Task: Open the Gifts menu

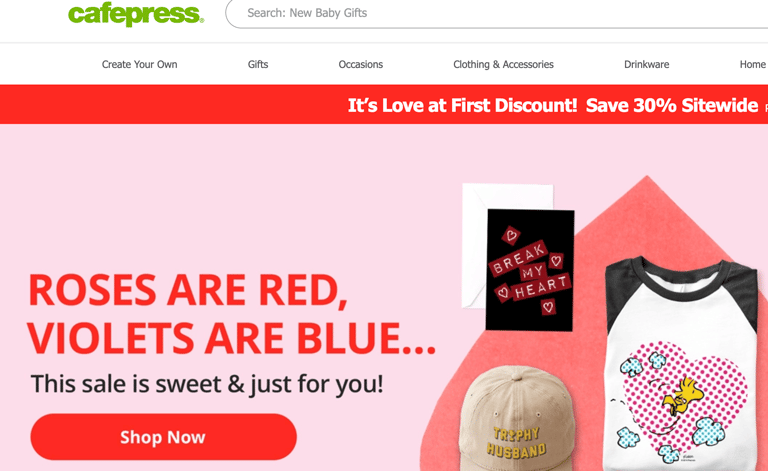Action: (258, 64)
